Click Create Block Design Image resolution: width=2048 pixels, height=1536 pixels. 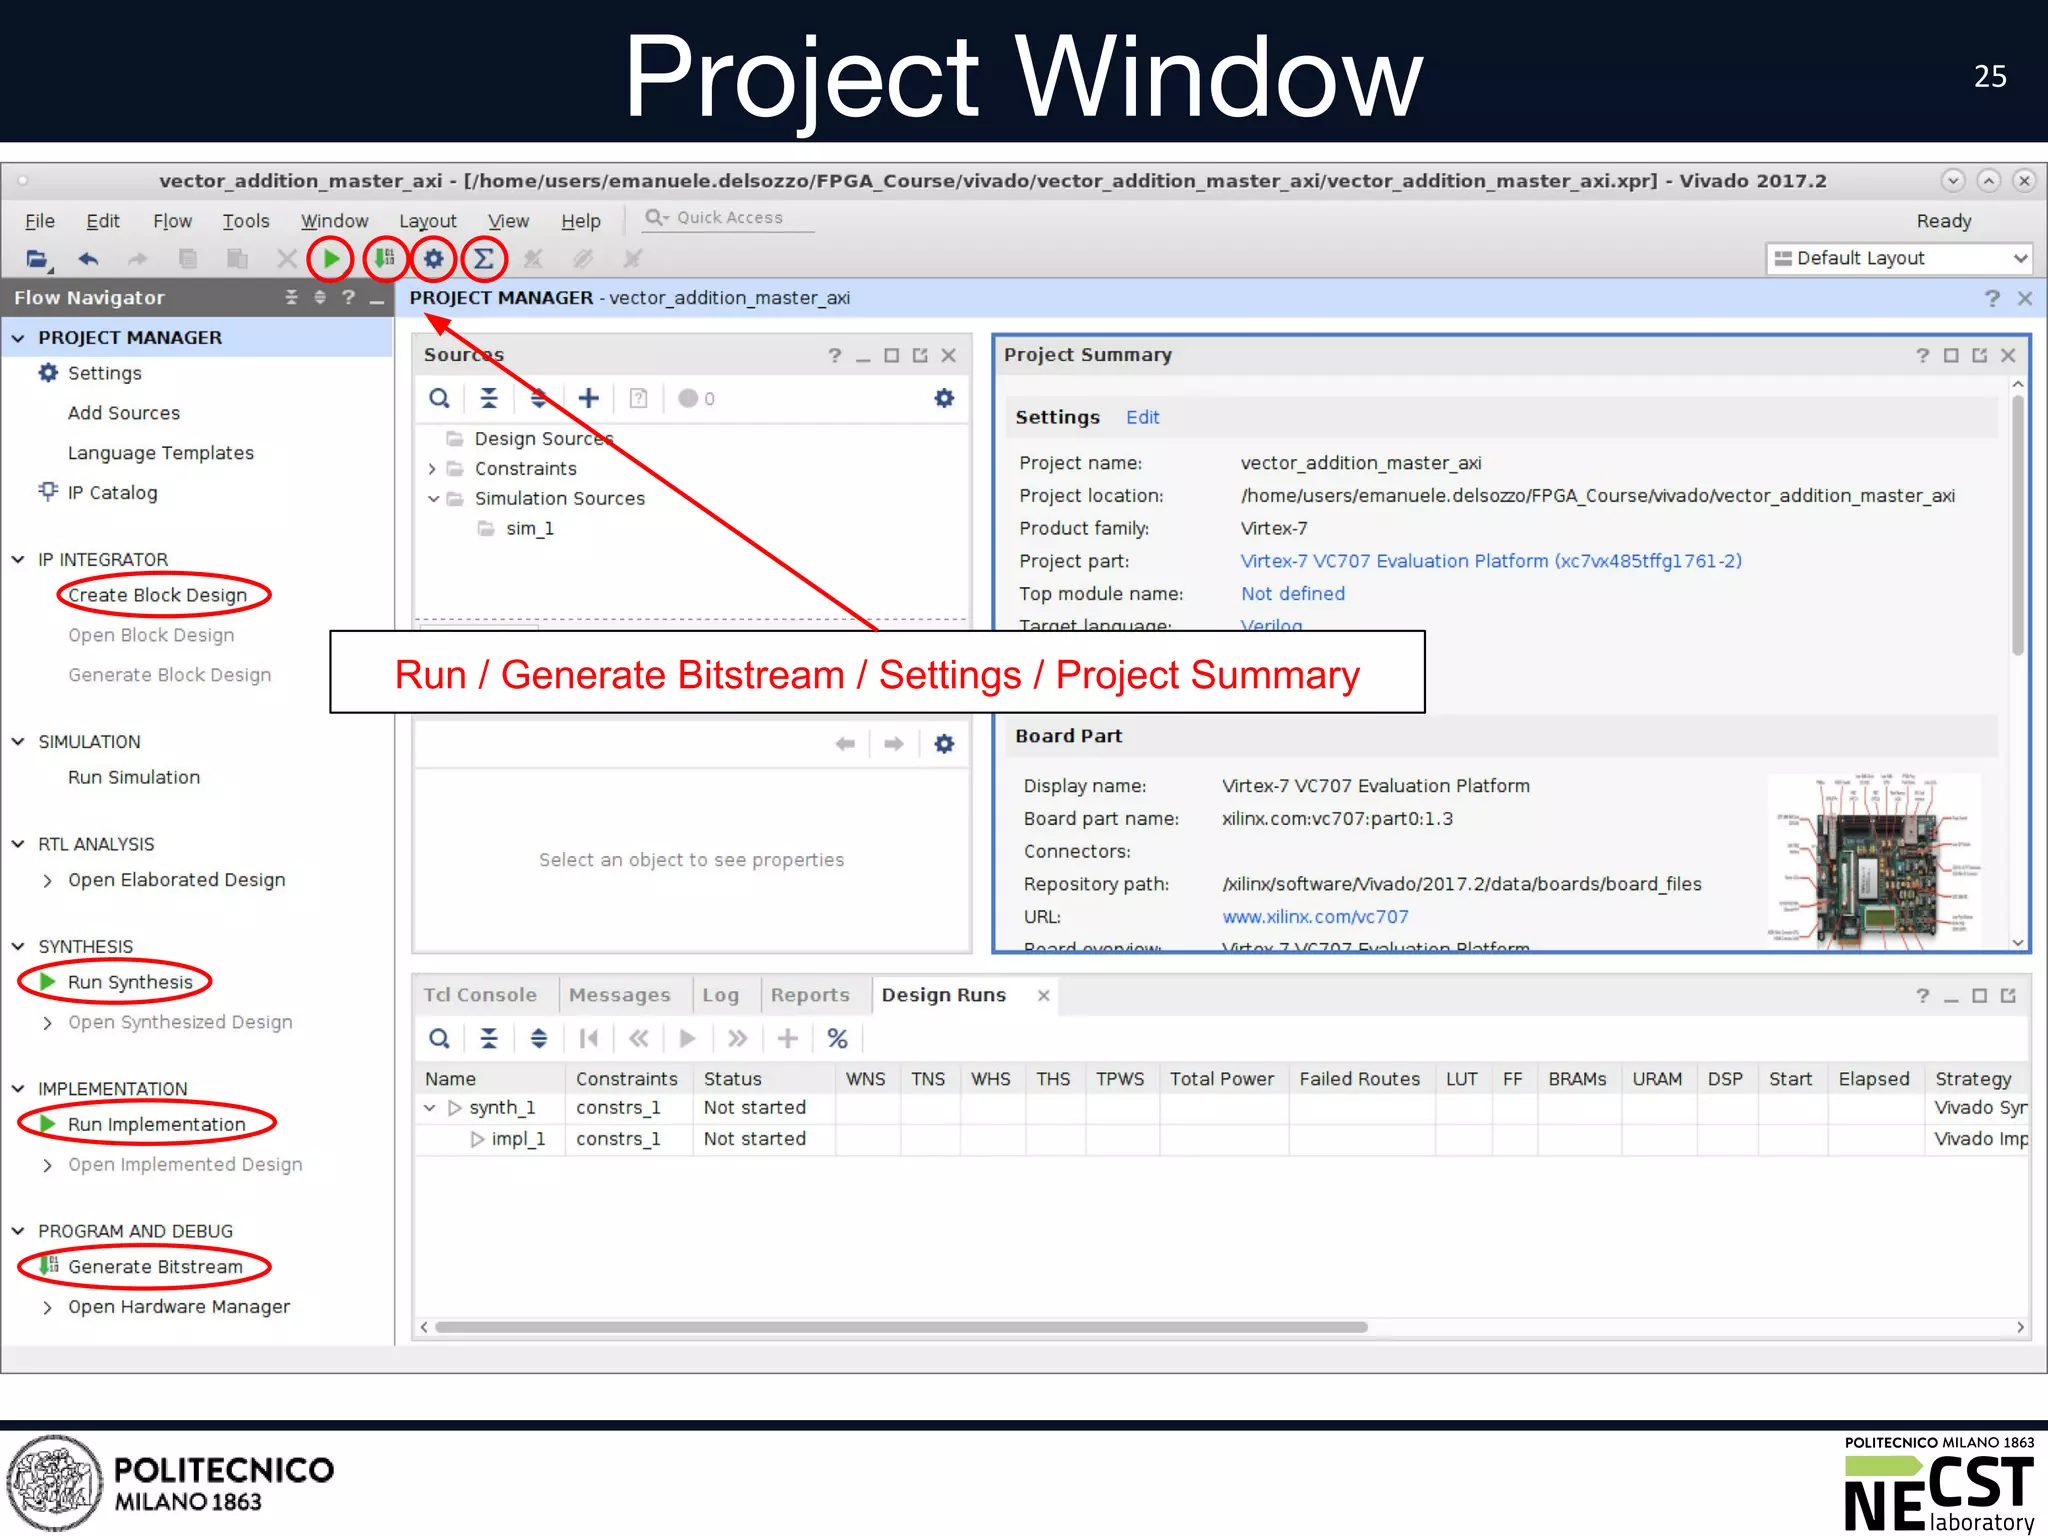[x=157, y=595]
